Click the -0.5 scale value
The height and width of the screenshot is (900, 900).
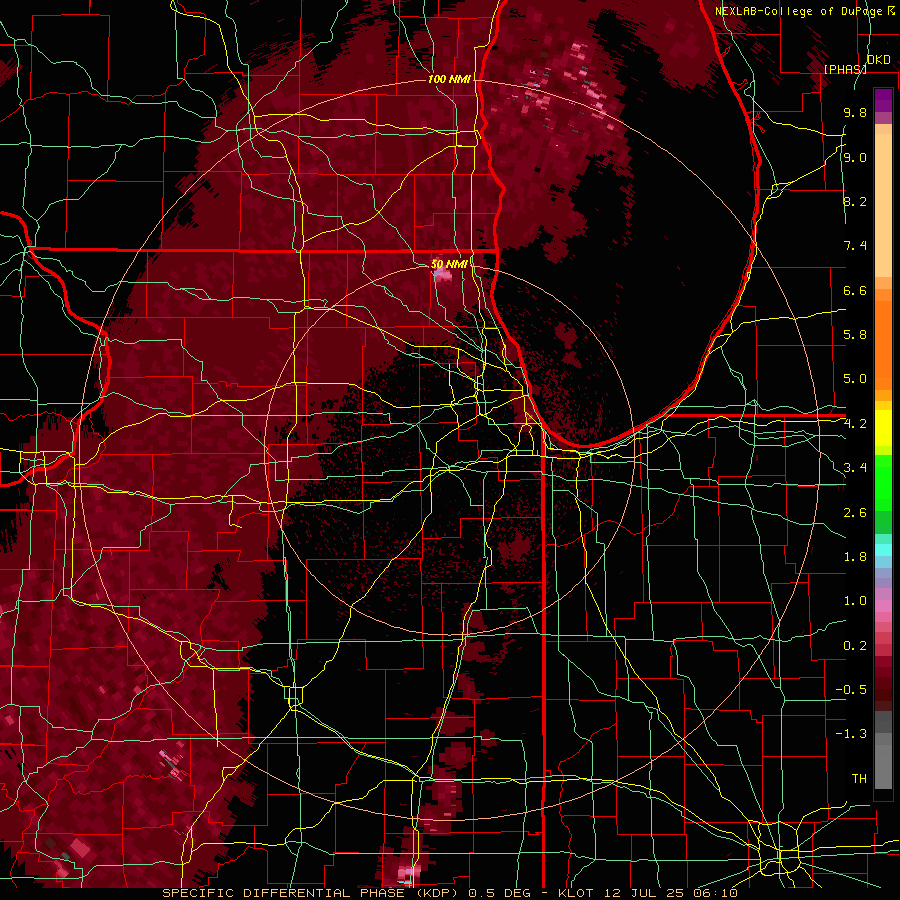(851, 690)
